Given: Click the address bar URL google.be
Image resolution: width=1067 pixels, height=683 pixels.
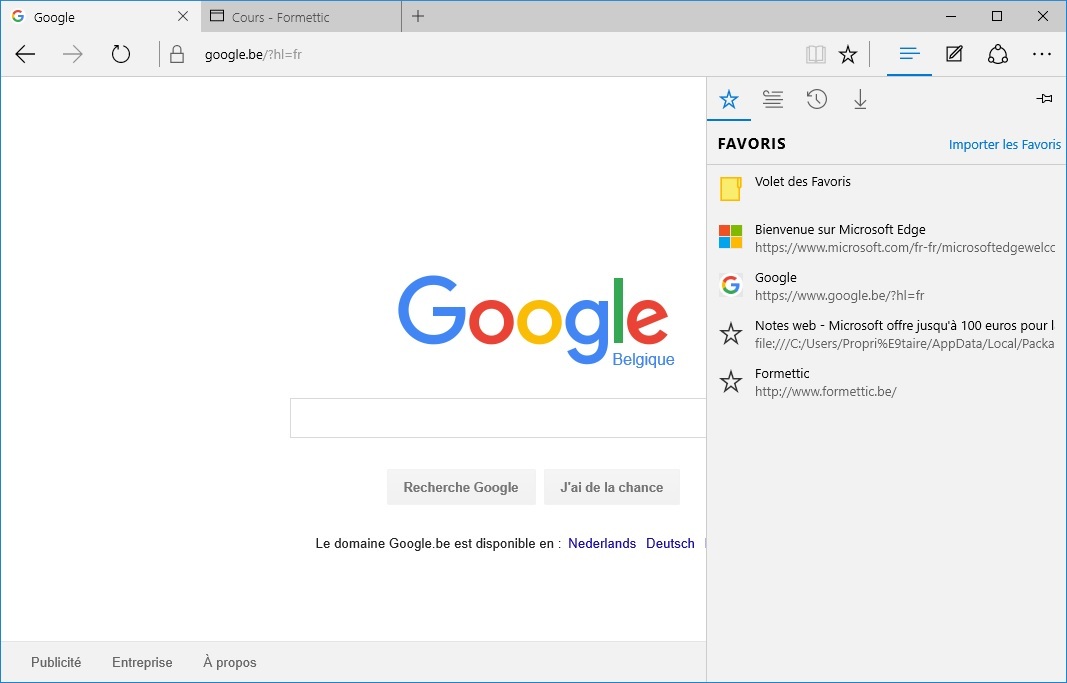Looking at the screenshot, I should pyautogui.click(x=253, y=54).
